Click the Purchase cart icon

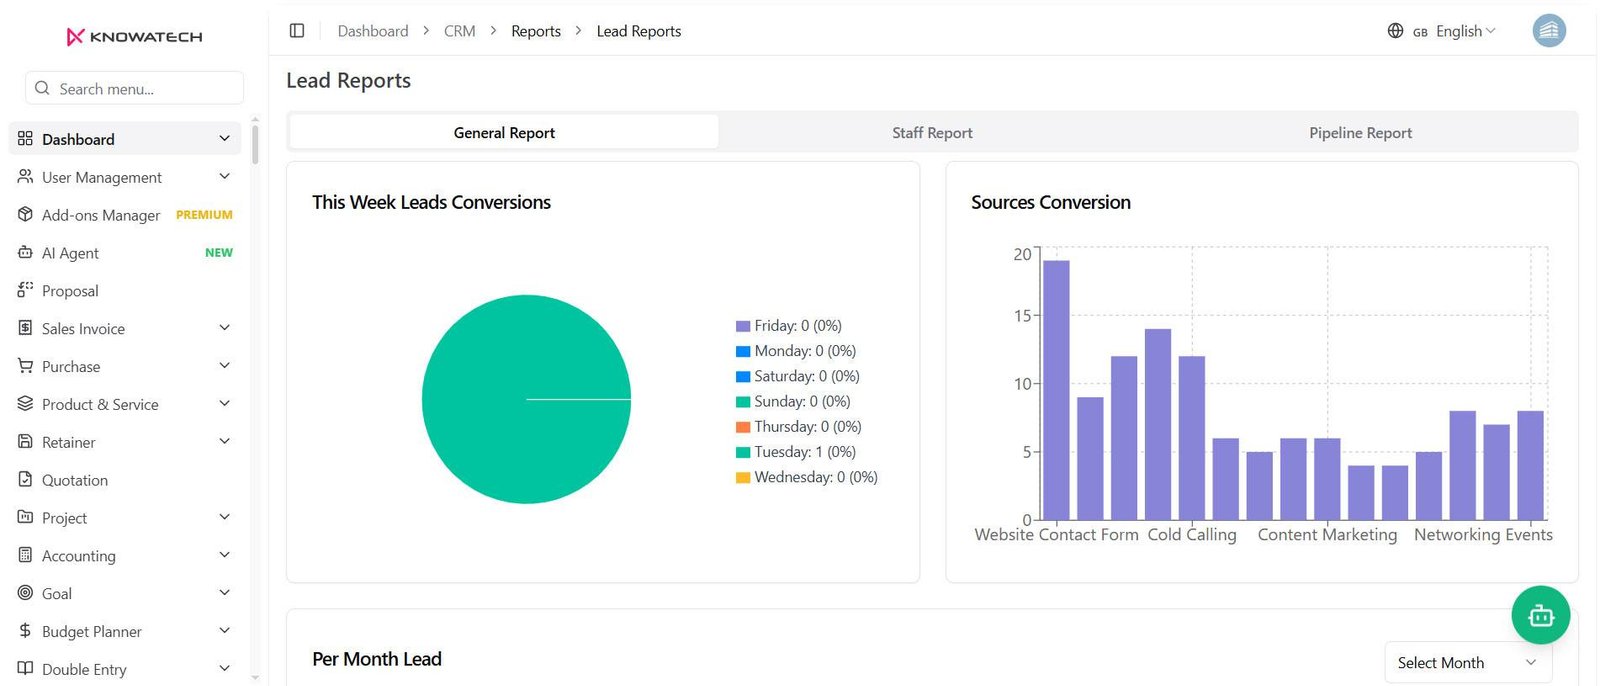[25, 366]
